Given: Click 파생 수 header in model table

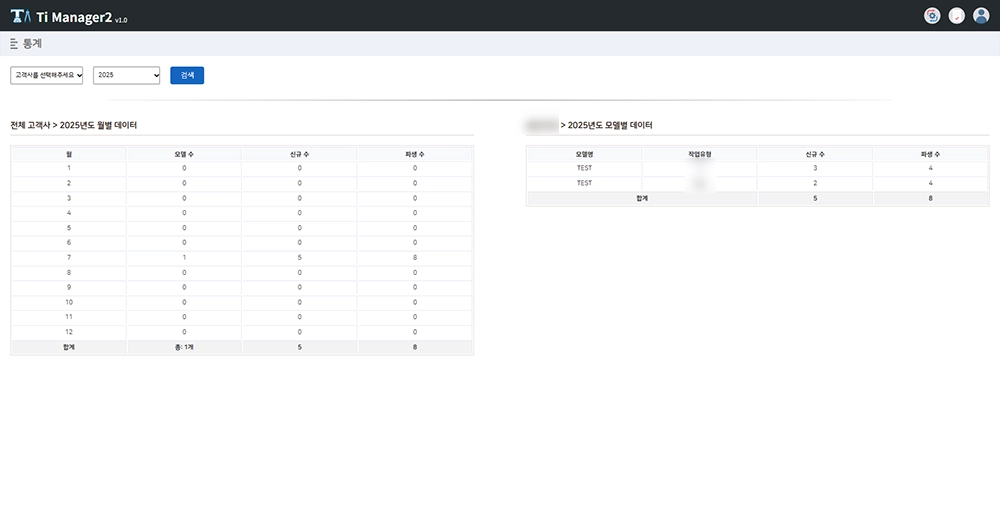Looking at the screenshot, I should [930, 154].
